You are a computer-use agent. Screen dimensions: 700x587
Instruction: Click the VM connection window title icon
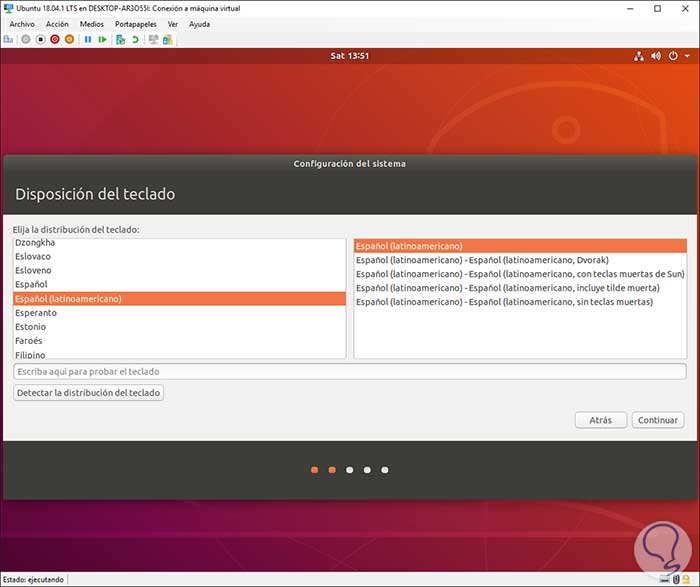click(x=8, y=8)
